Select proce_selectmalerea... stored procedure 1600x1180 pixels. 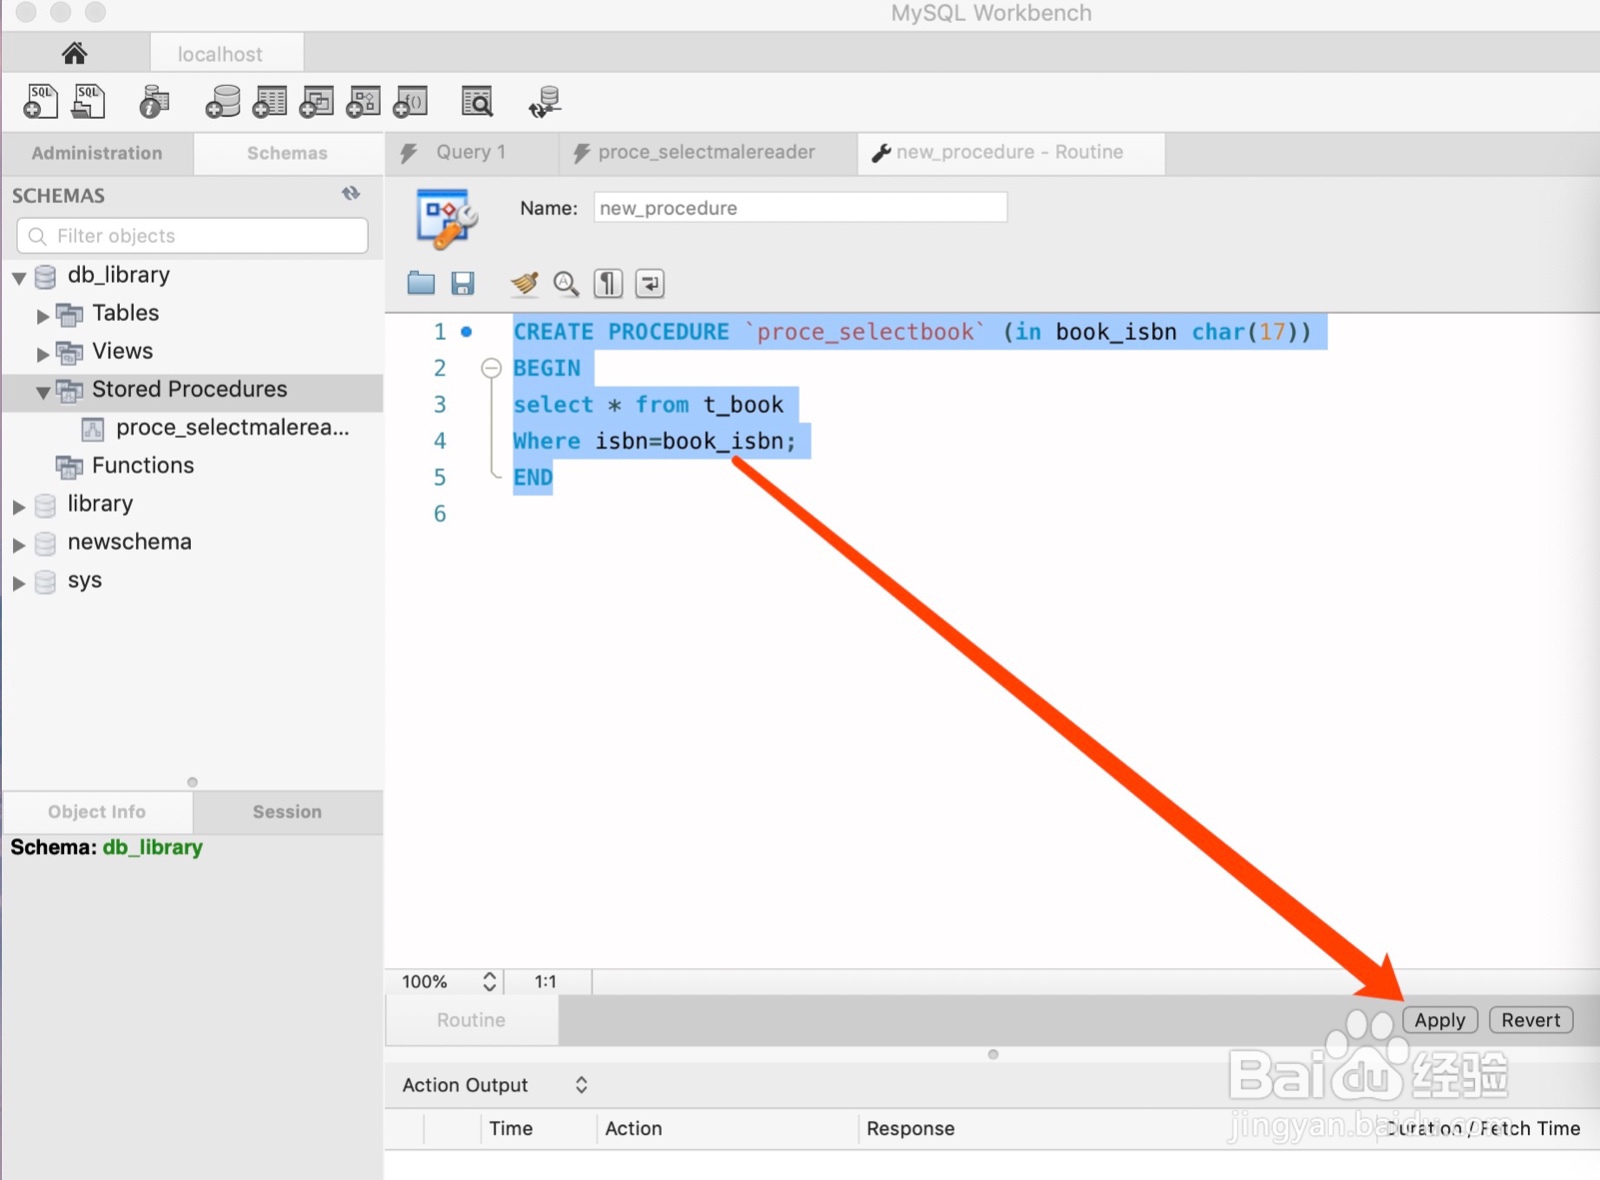[x=232, y=428]
